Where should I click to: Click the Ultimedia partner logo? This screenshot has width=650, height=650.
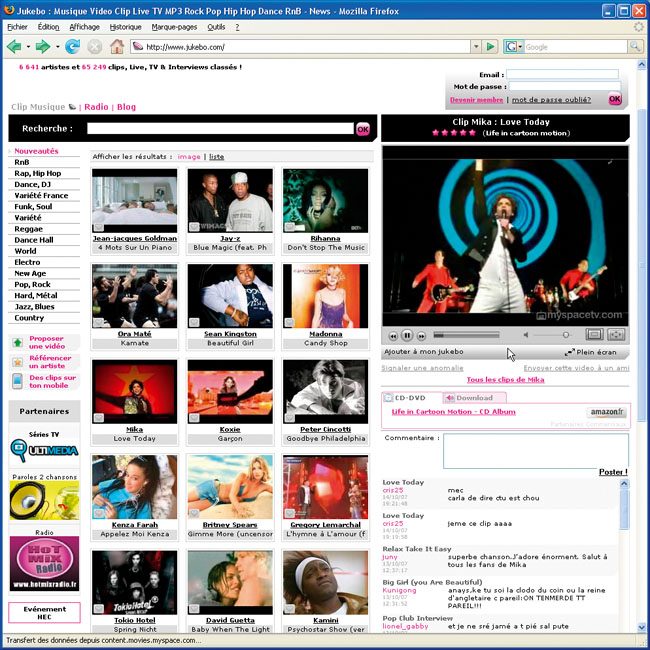44,451
